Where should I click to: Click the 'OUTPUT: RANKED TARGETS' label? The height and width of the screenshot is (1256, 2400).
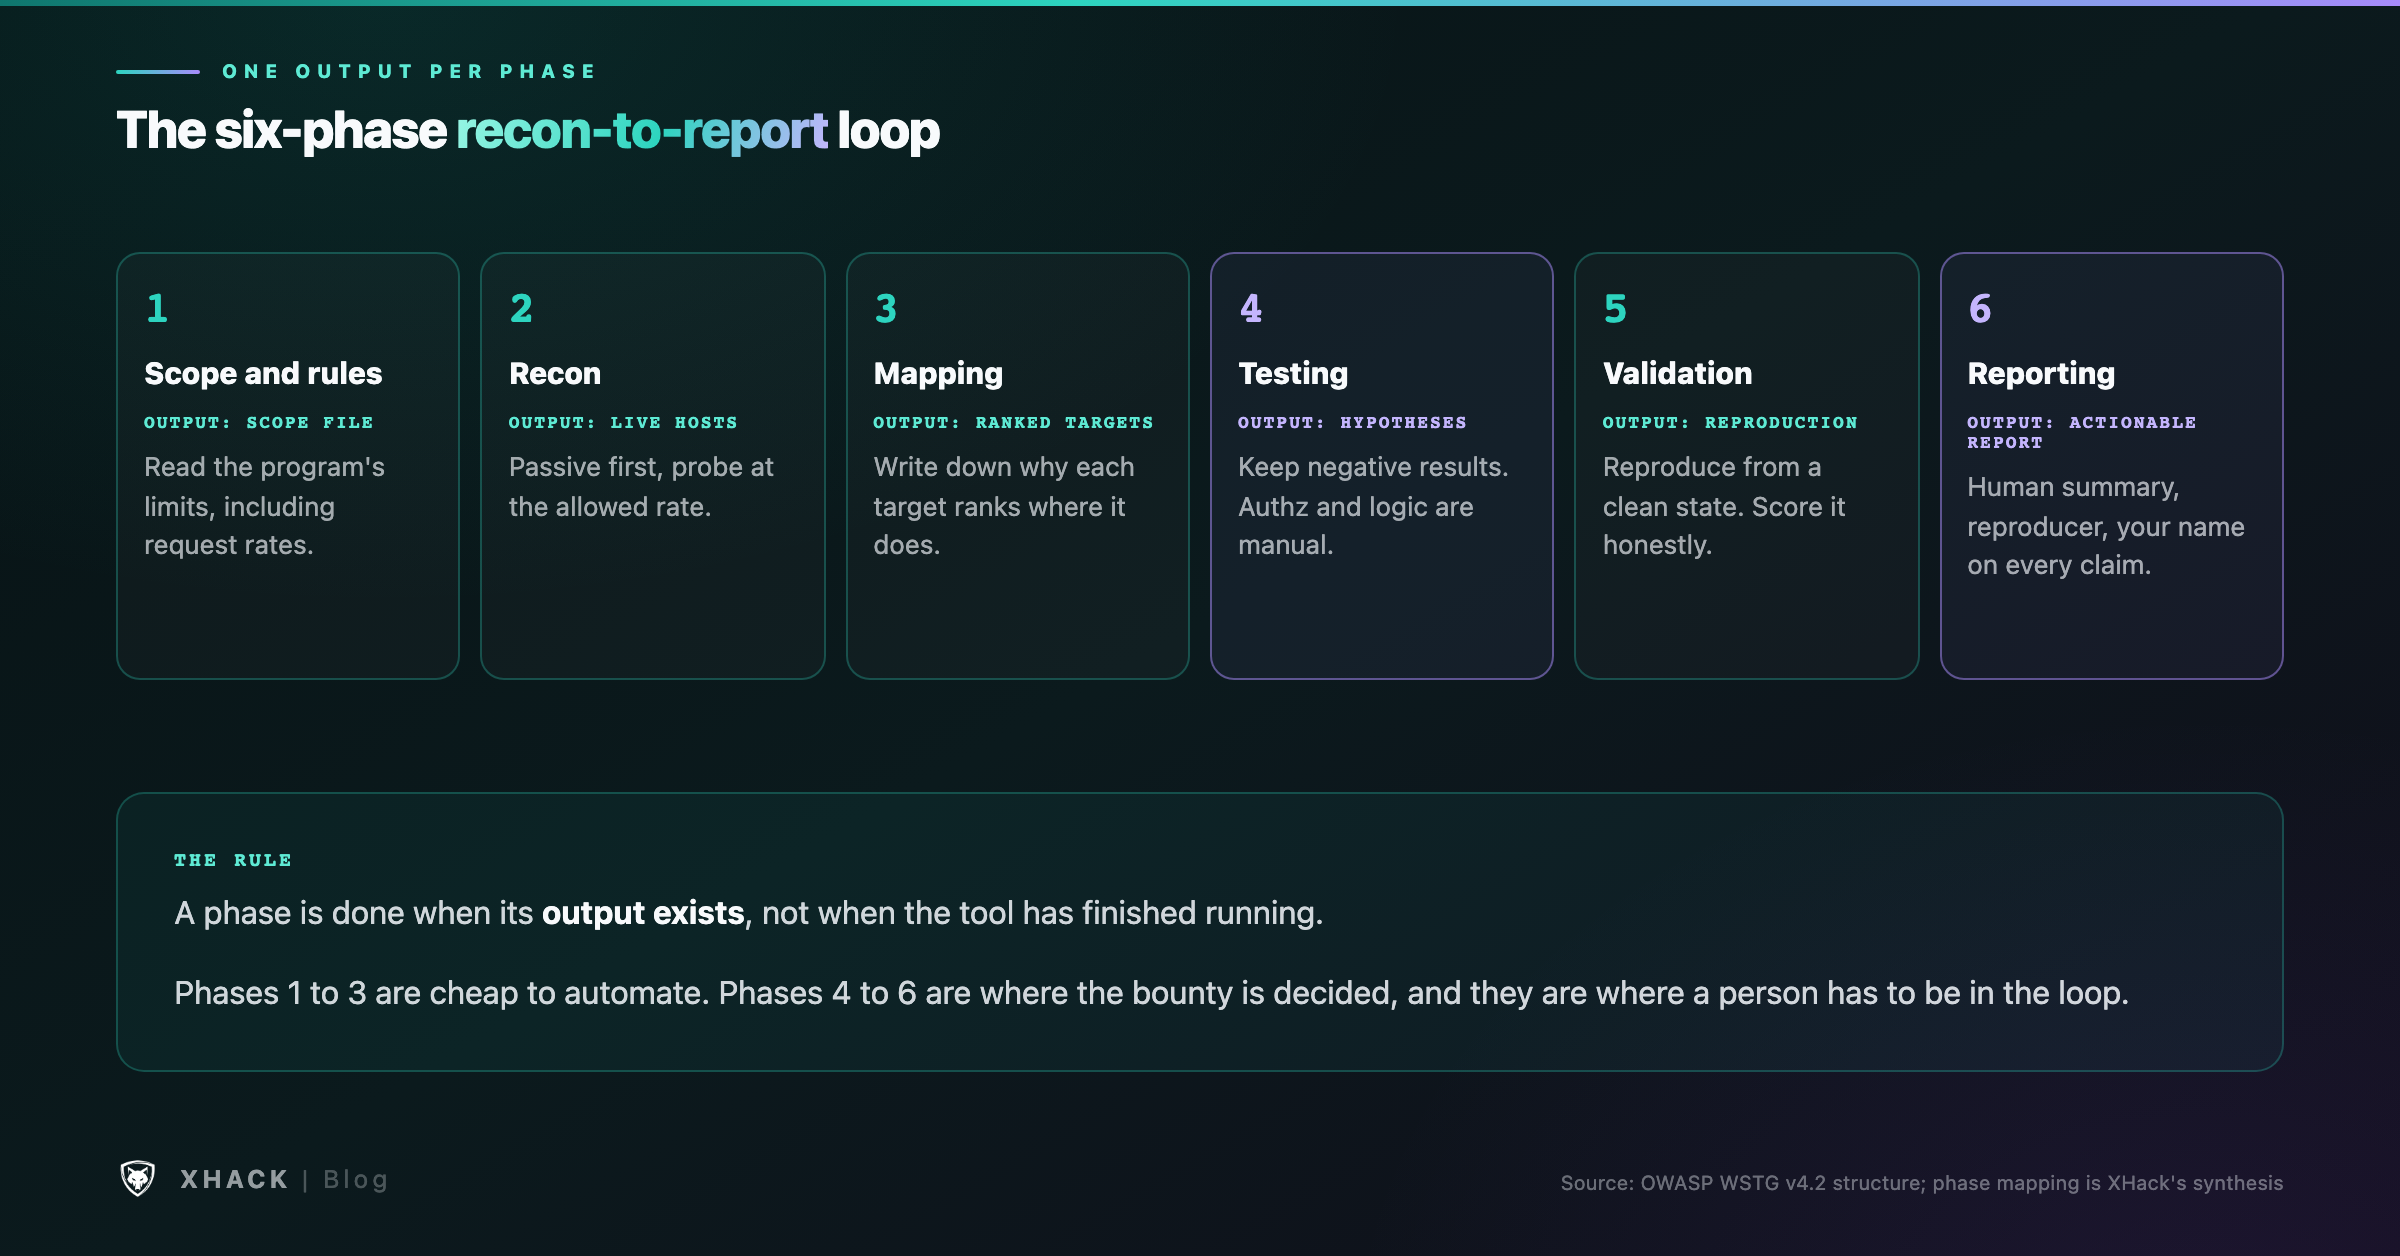(1013, 422)
